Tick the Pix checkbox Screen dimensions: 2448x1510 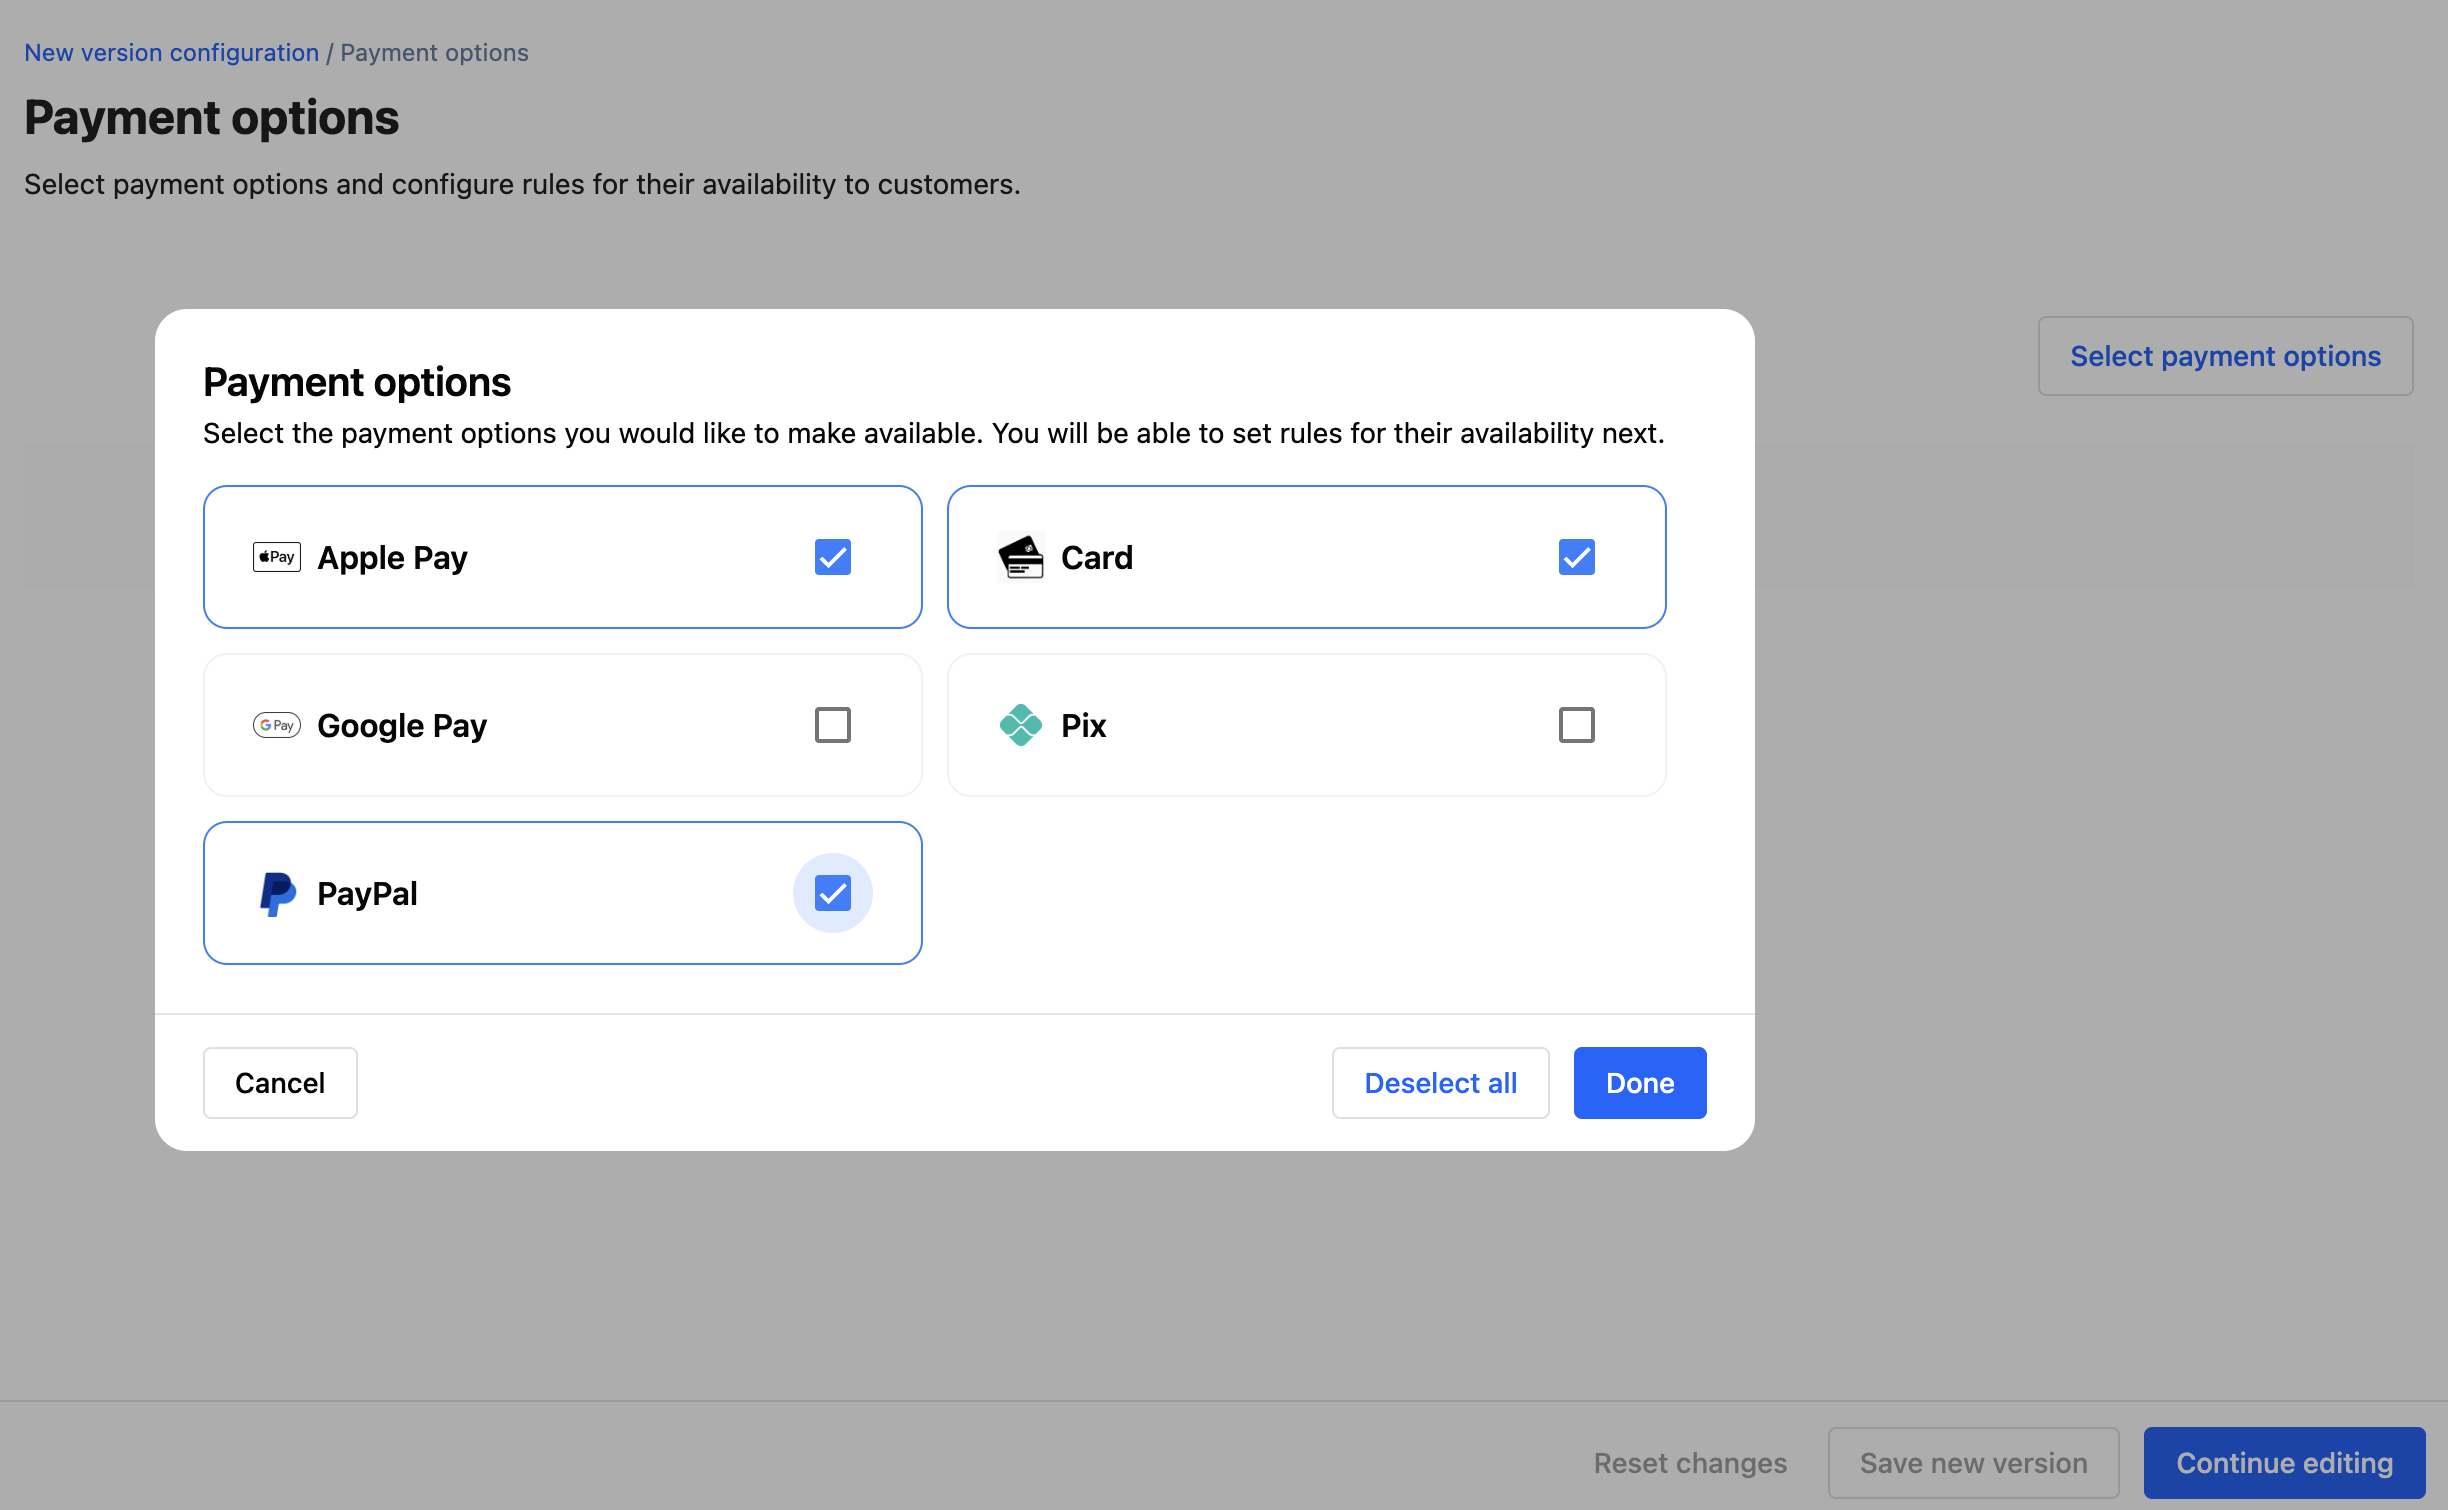coord(1576,725)
